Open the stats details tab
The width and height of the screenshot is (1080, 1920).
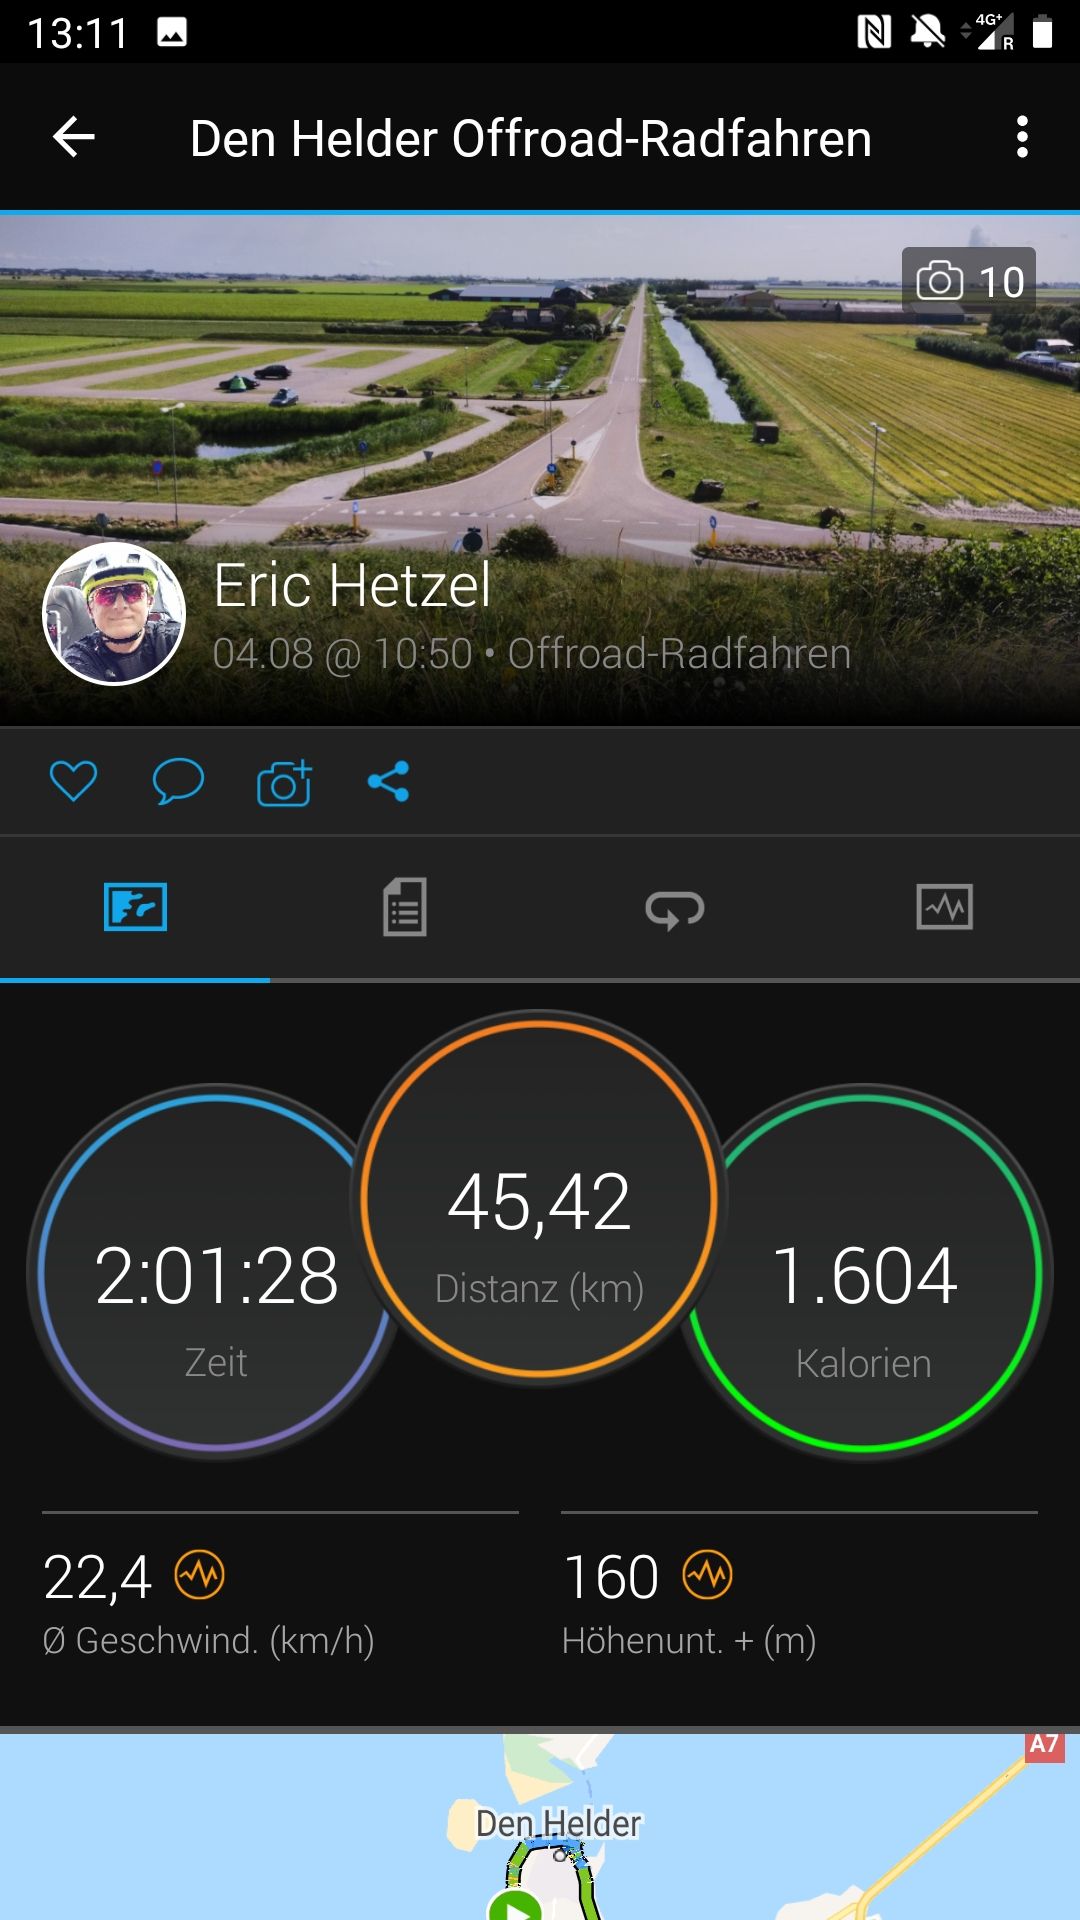(405, 907)
